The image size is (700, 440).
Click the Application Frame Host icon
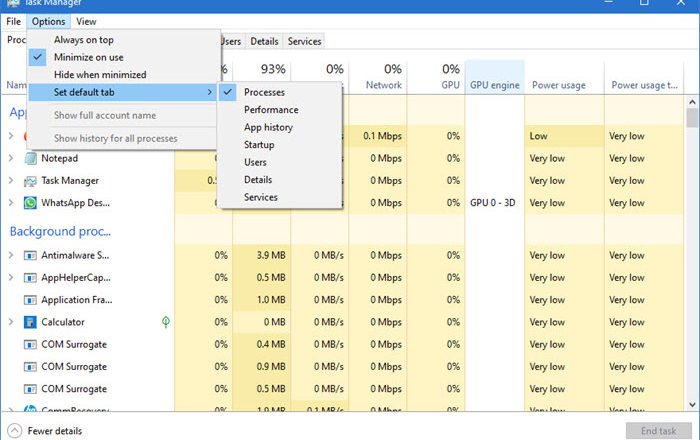click(x=30, y=300)
